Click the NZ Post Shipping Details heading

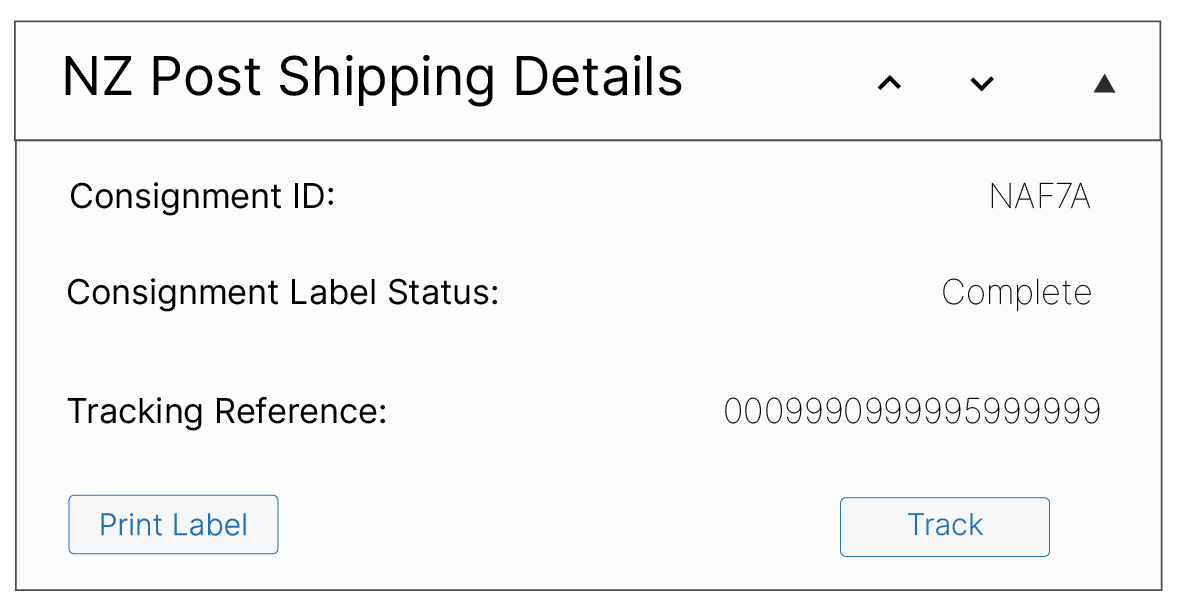point(372,78)
